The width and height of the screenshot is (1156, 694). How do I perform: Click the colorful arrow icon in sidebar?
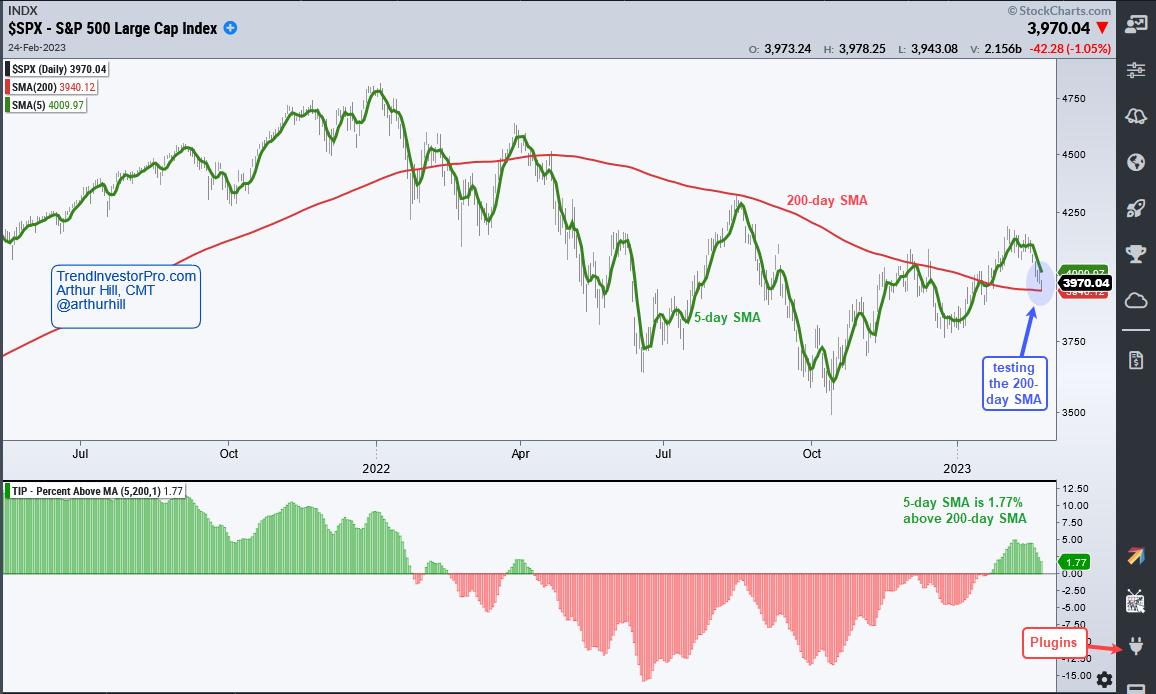[x=1136, y=556]
